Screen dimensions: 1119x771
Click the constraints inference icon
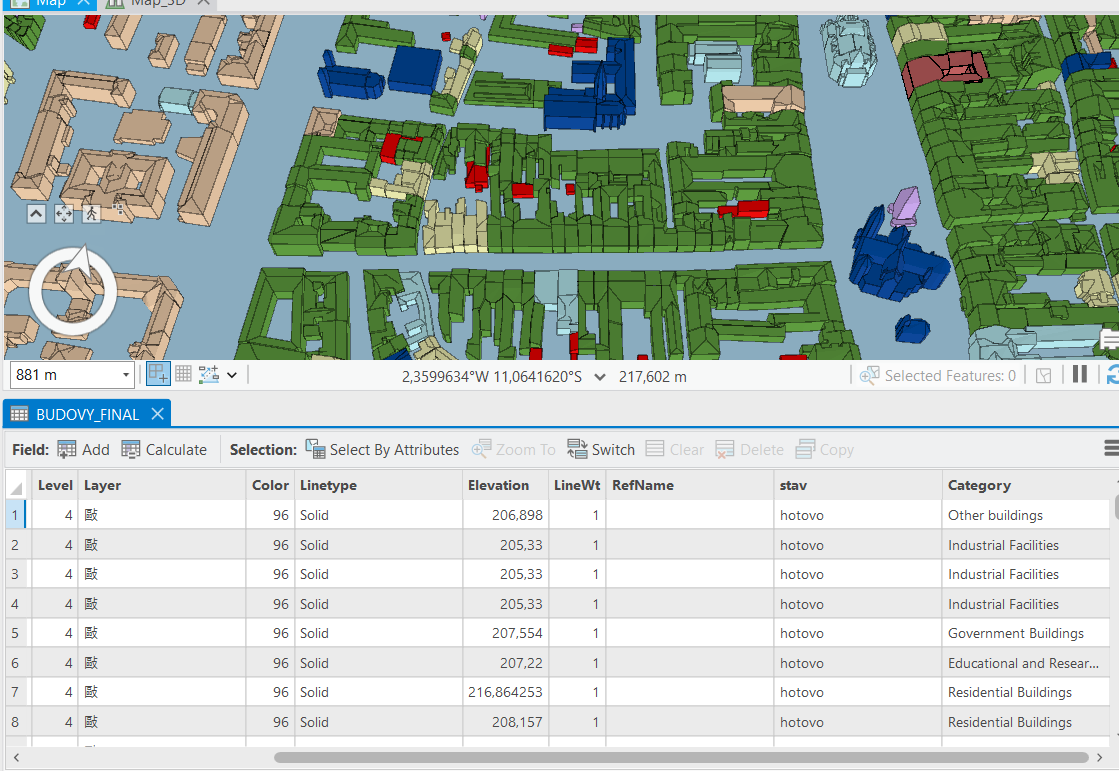pos(209,374)
